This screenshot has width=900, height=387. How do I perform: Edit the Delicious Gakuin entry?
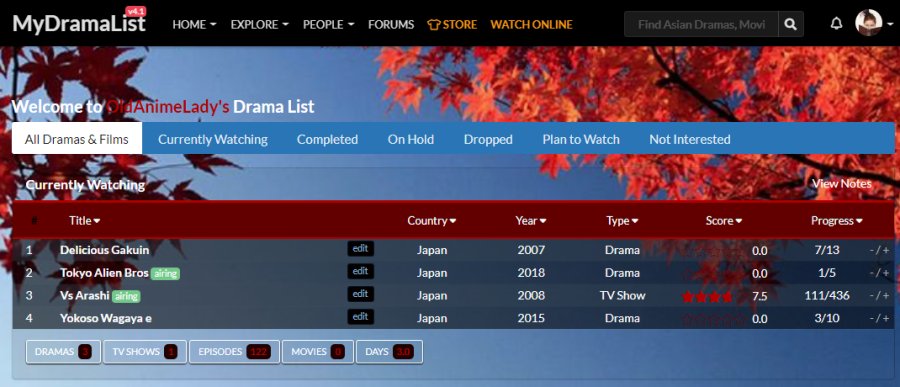point(360,249)
